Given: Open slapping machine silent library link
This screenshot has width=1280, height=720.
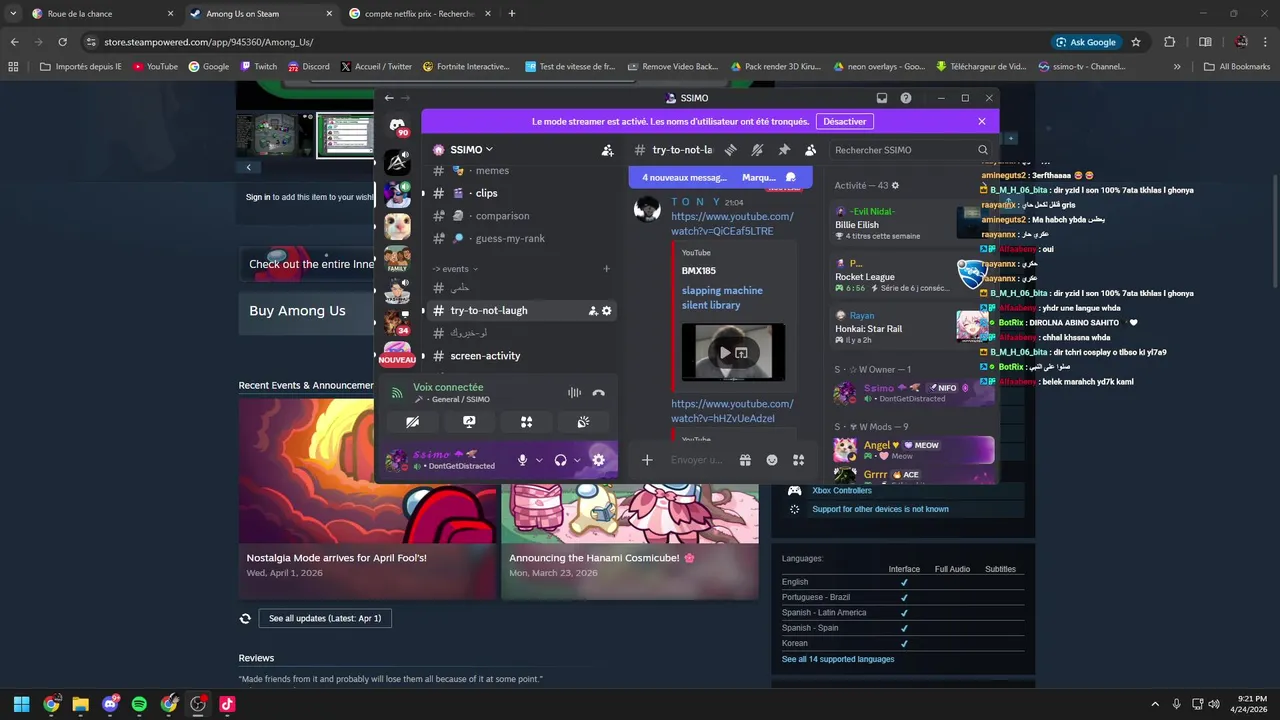Looking at the screenshot, I should tap(722, 298).
